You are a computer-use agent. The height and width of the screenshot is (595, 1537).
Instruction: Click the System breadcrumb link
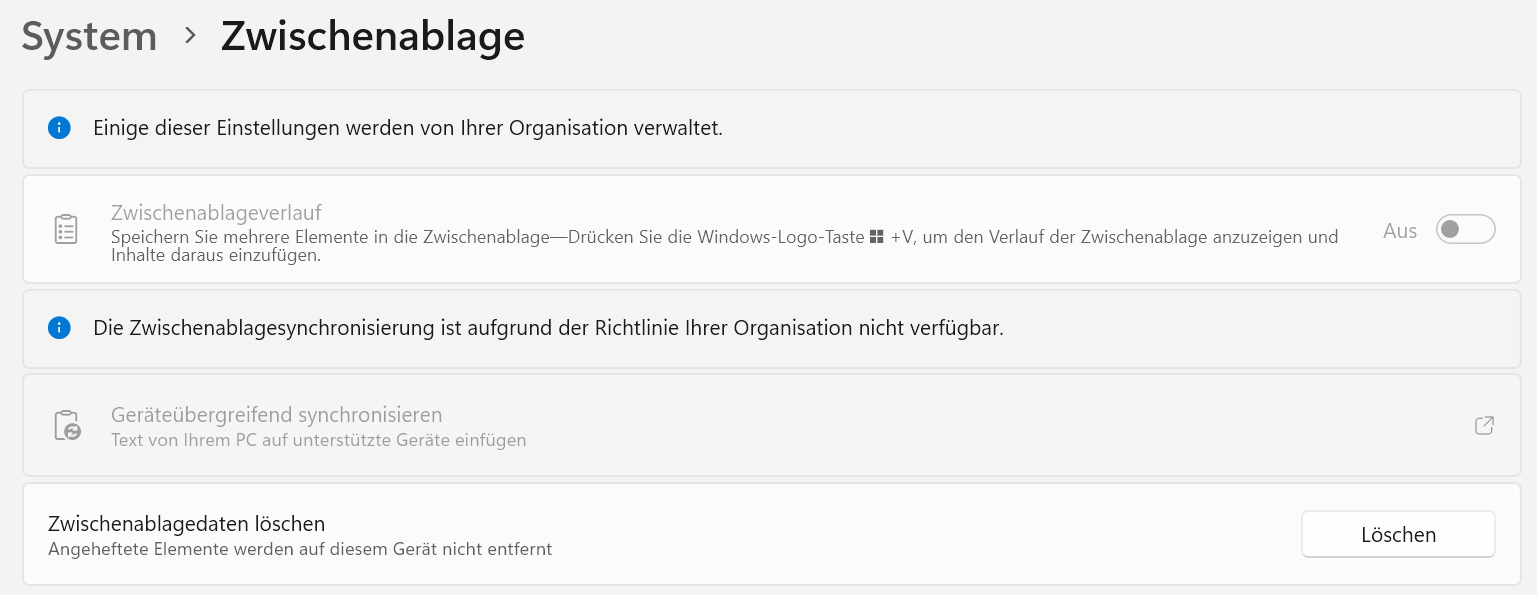(89, 37)
